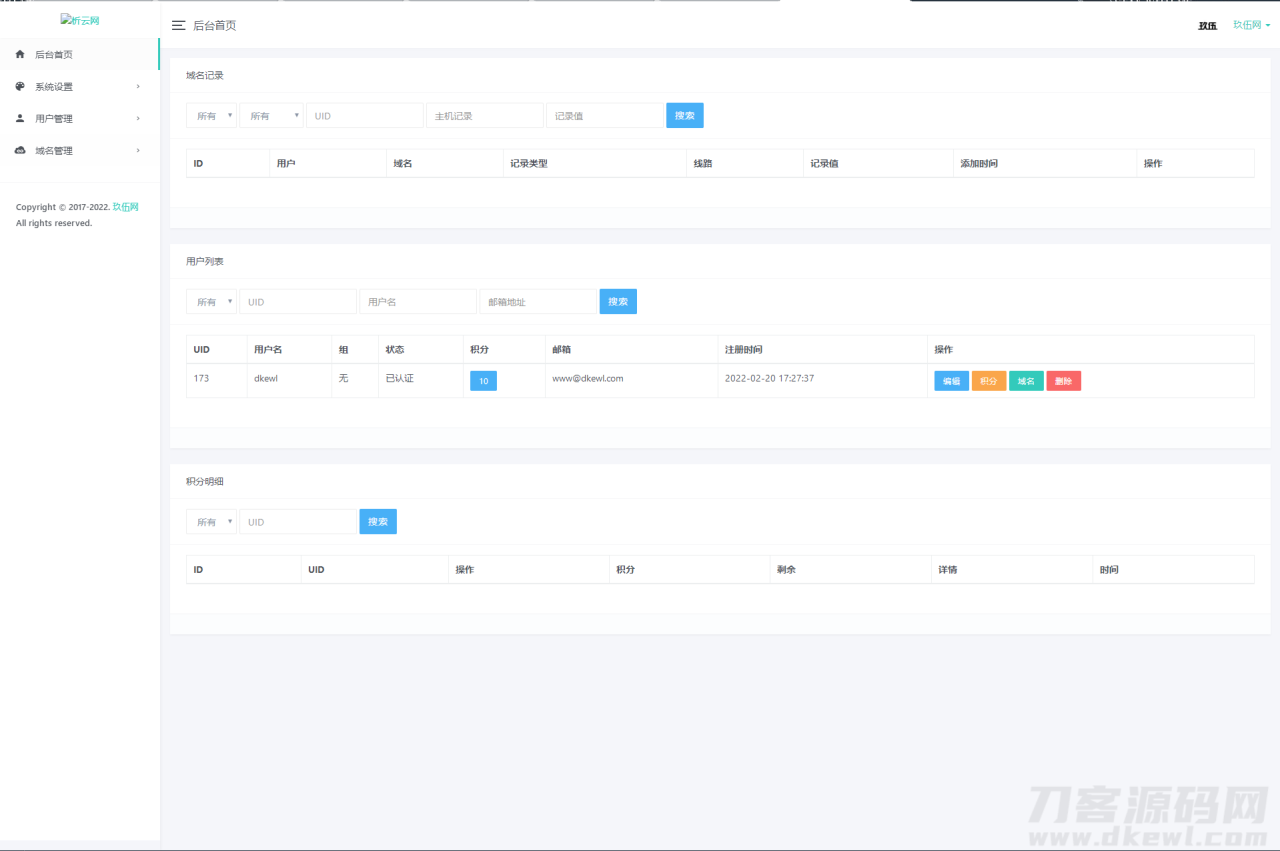Open the 玖伍网 account dropdown at top right

pos(1251,25)
